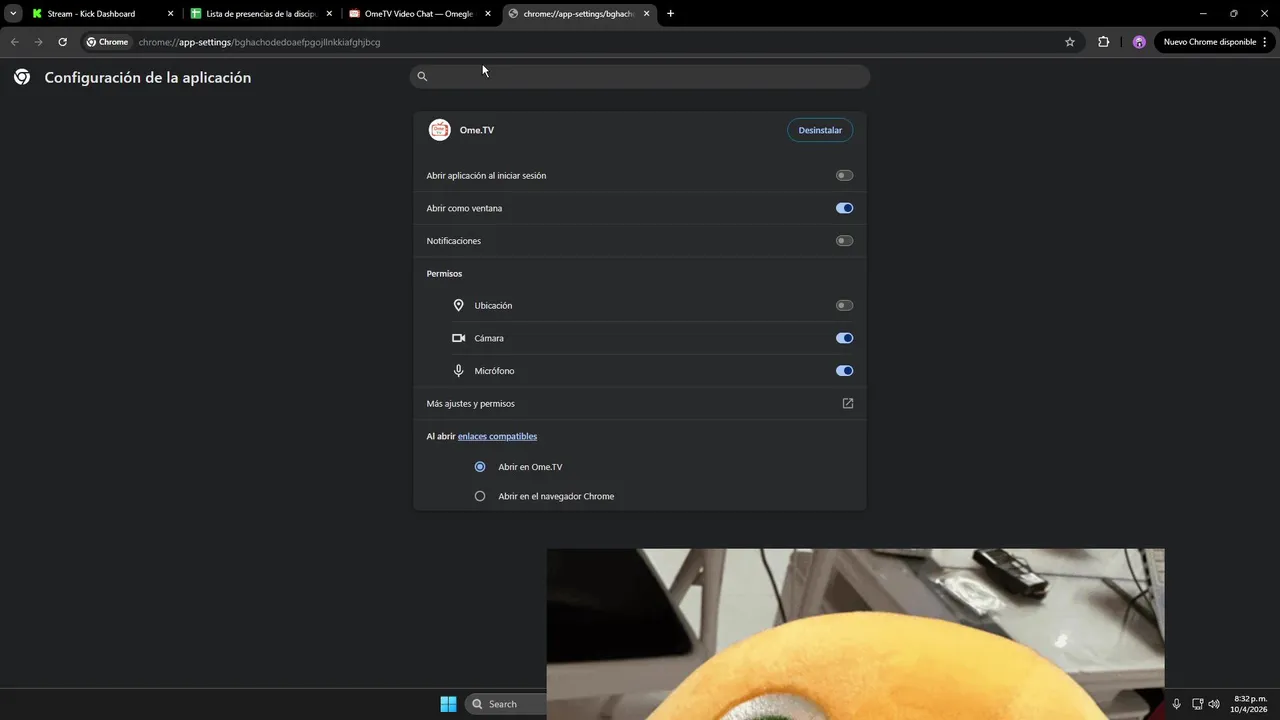Click the Ubicación location pin icon
The height and width of the screenshot is (720, 1280).
click(x=458, y=305)
